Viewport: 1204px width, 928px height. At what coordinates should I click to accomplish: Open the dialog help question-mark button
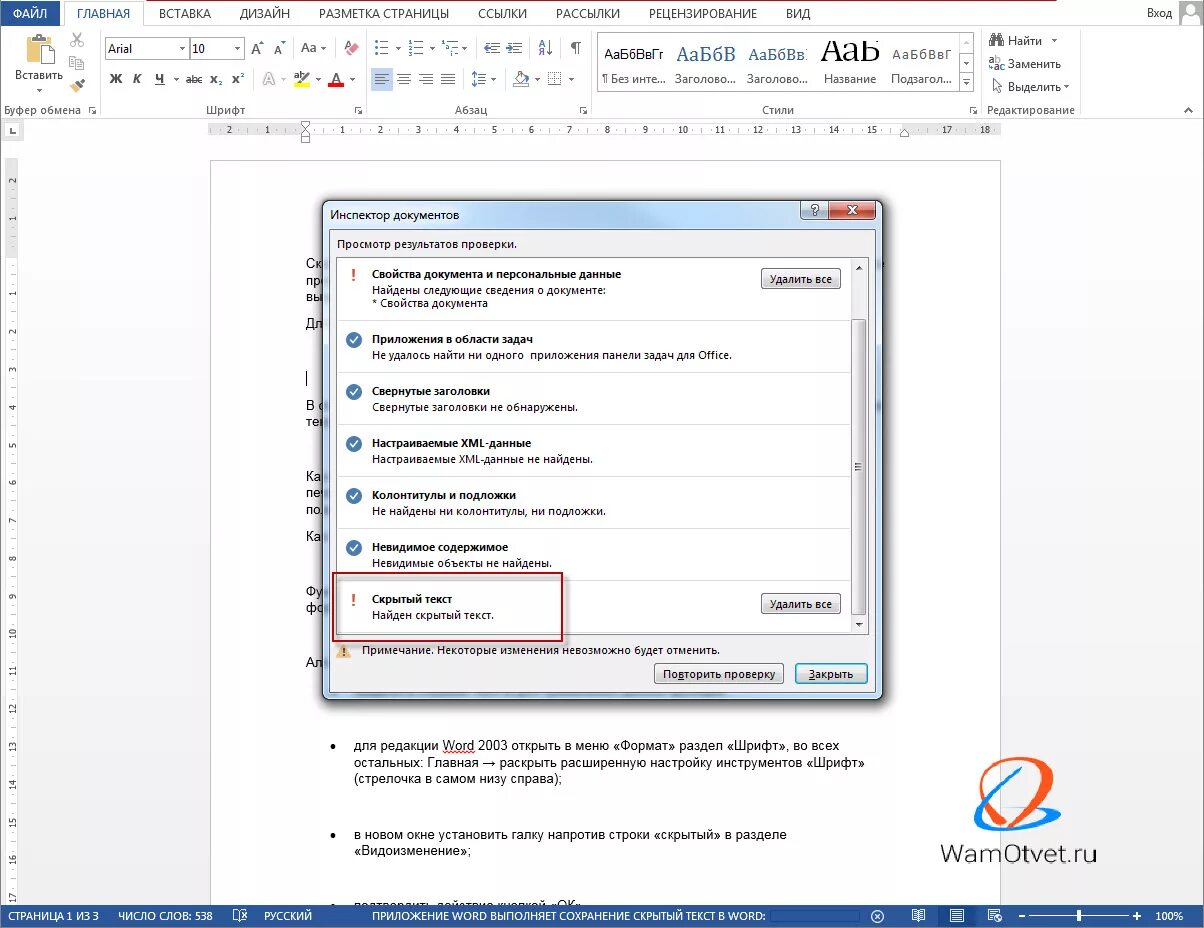pos(814,210)
